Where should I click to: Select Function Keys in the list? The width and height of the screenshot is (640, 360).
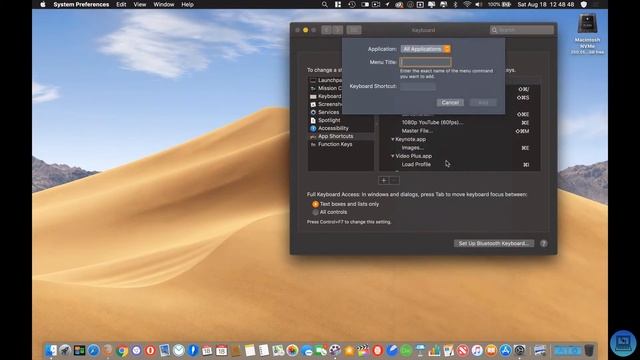(340, 144)
